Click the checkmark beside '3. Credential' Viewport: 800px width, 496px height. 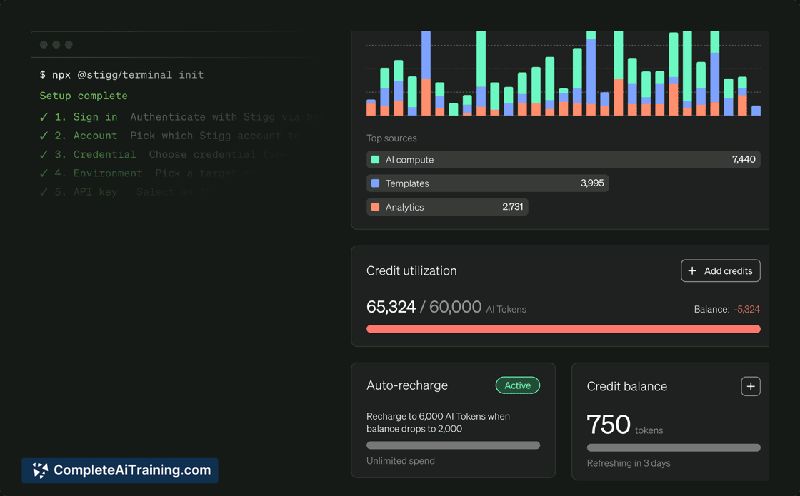click(x=44, y=155)
